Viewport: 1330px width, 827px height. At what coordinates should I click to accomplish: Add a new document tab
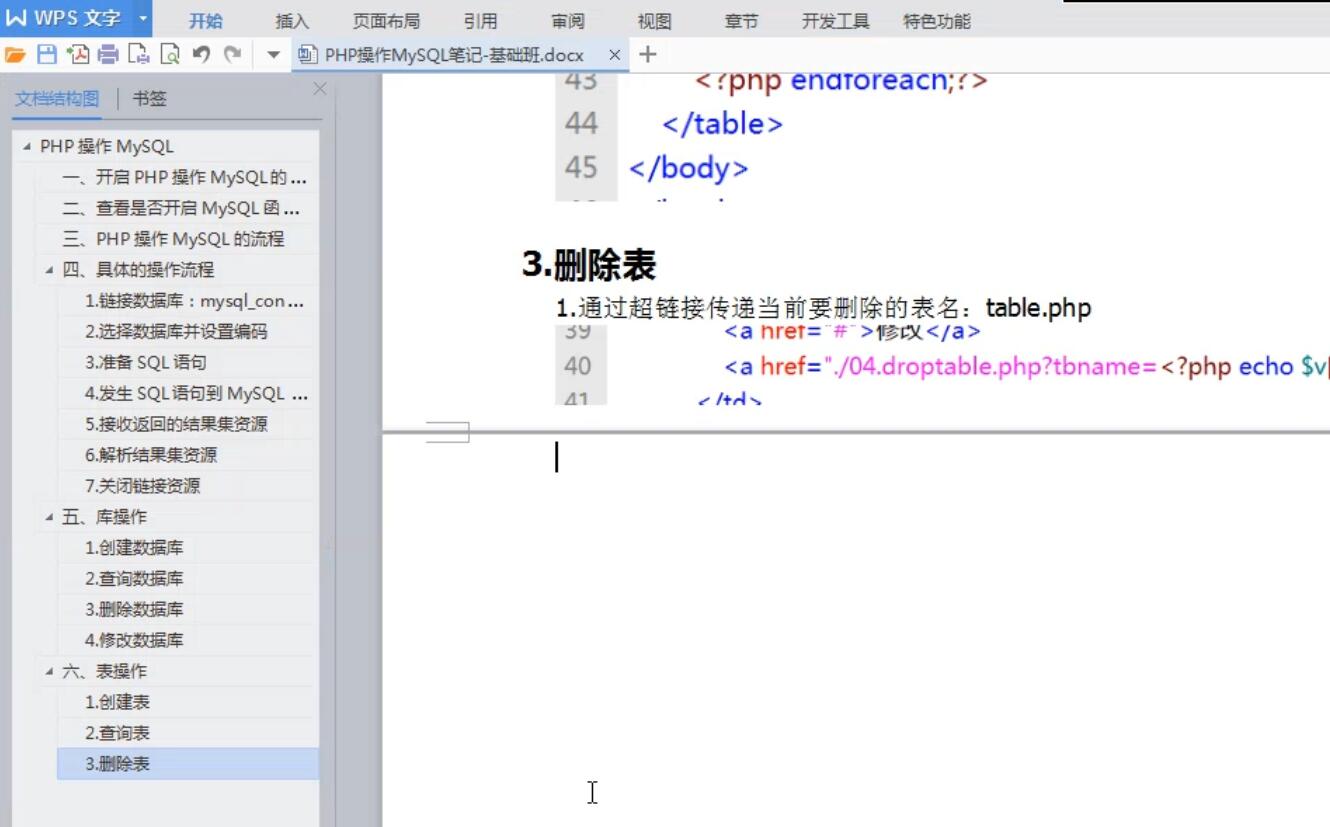click(647, 55)
